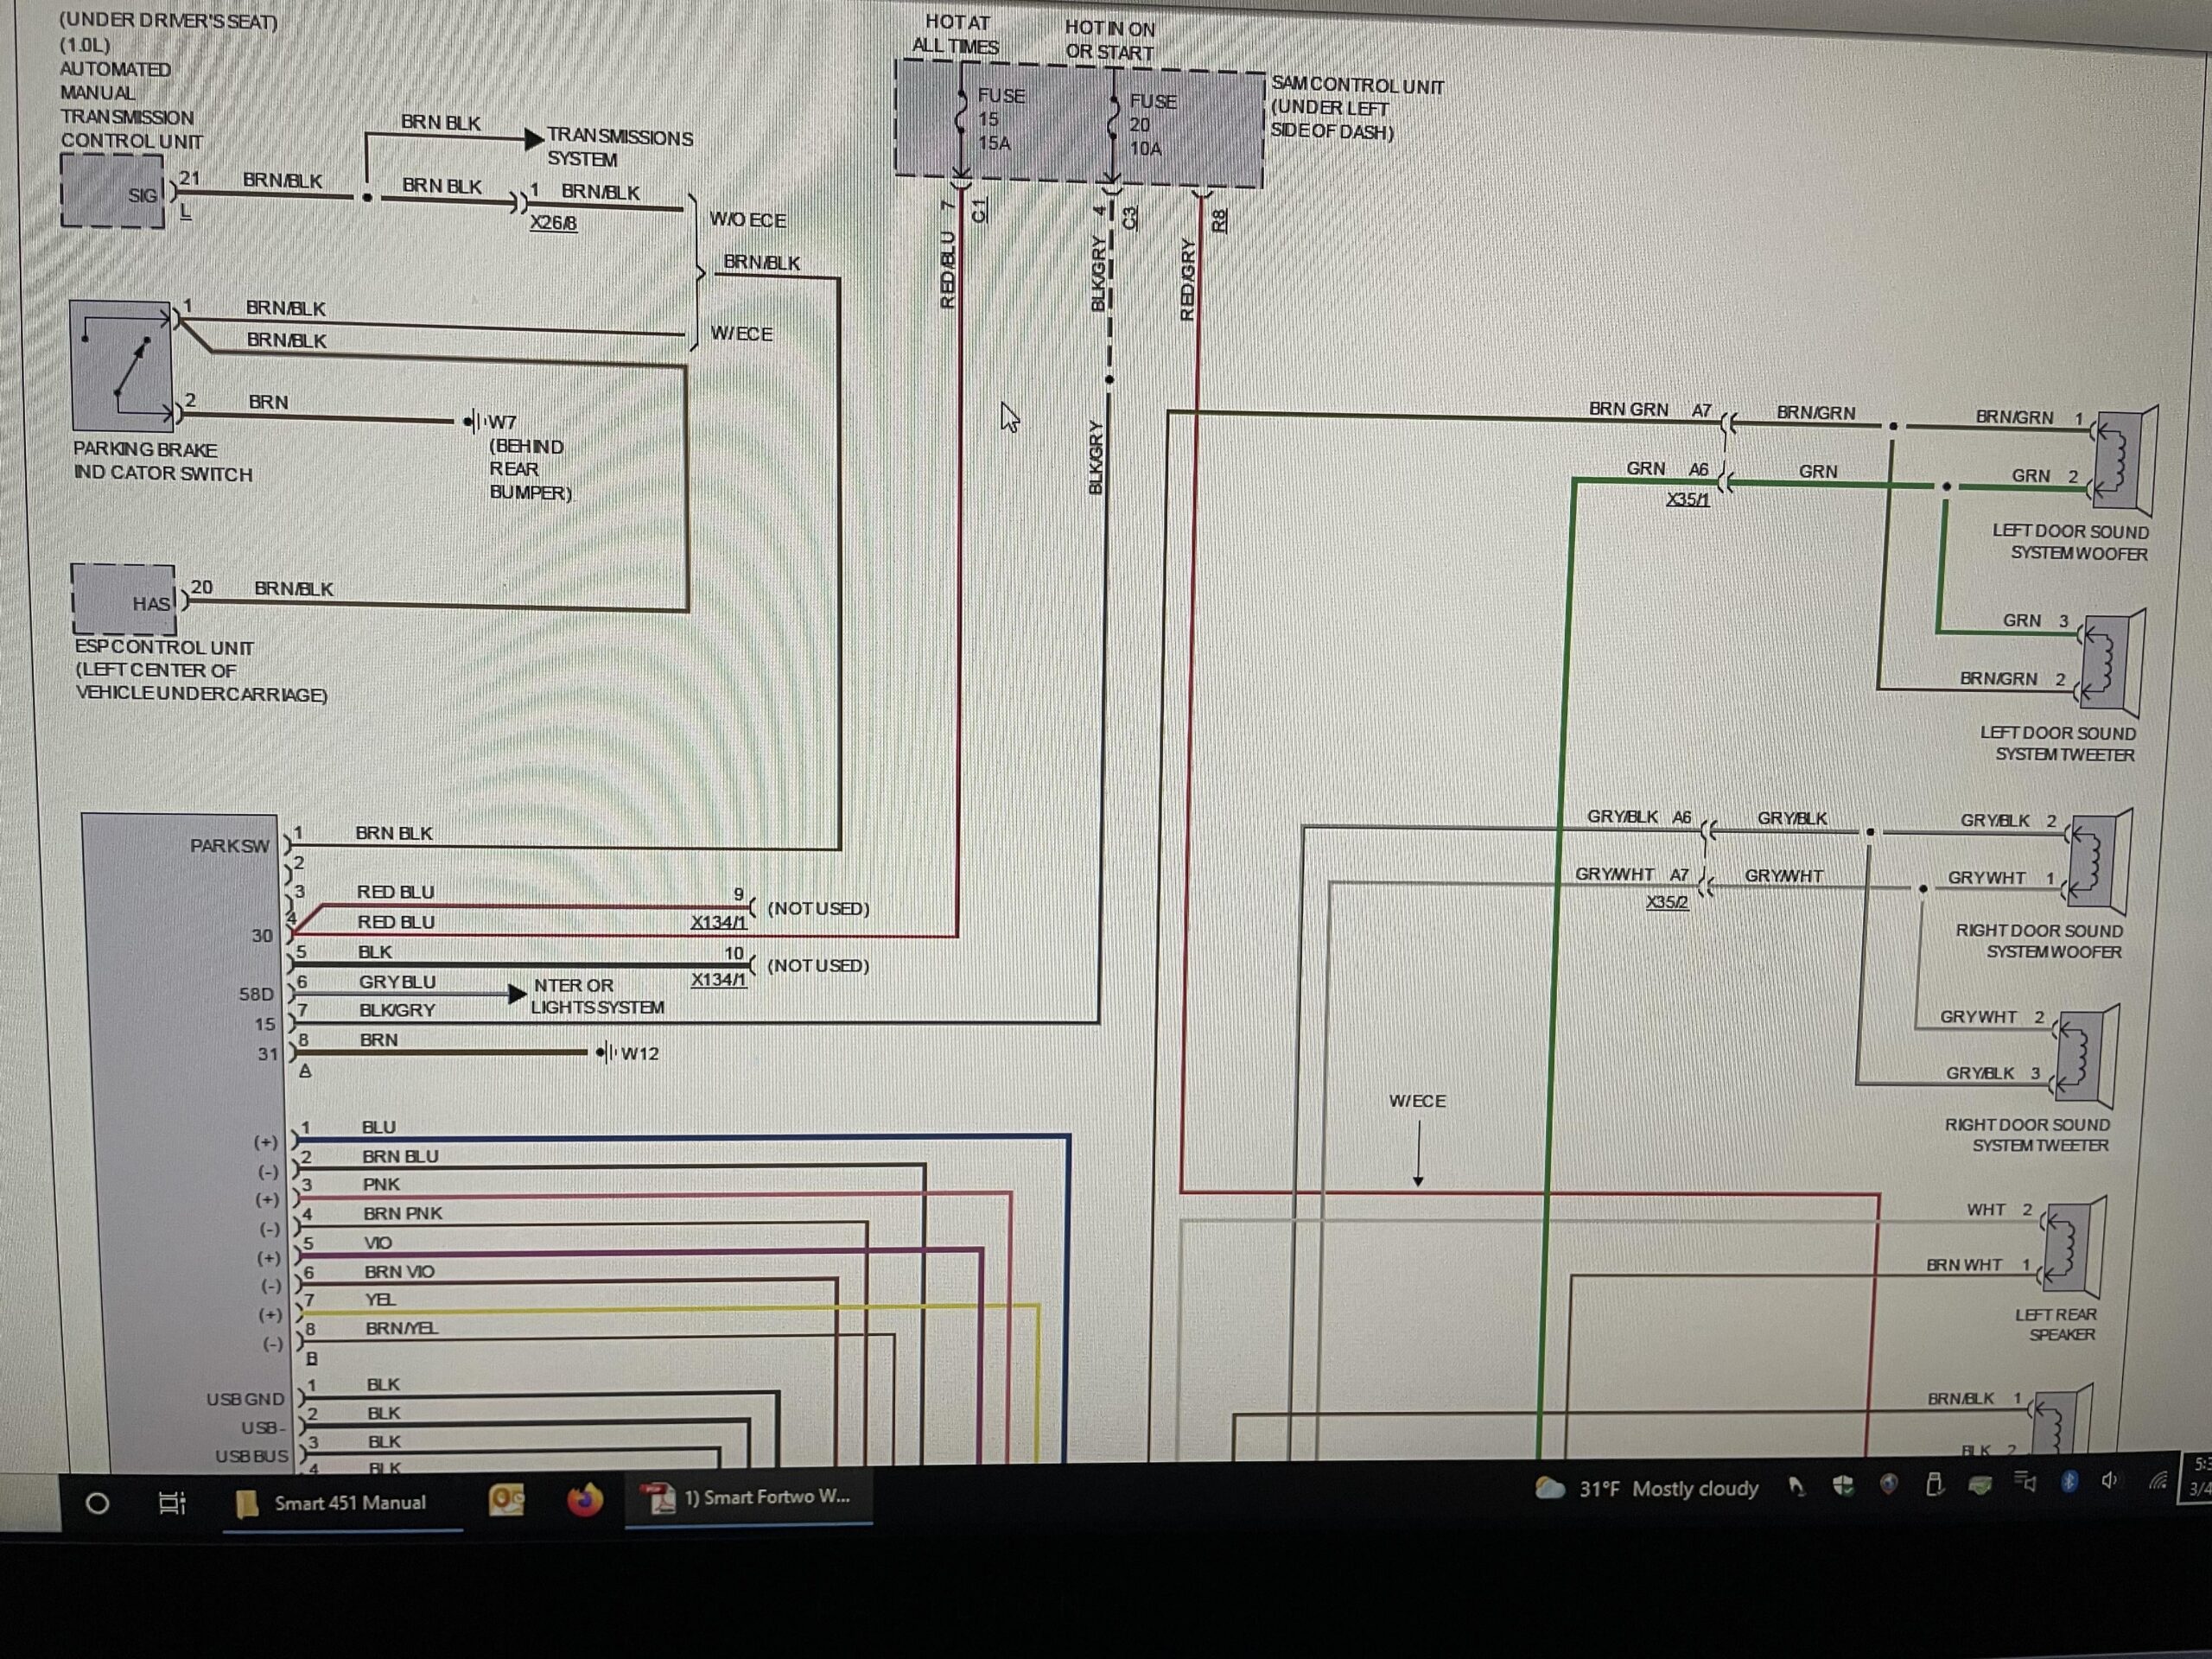Click the Cortana search circle icon
The image size is (2212, 1659).
click(97, 1502)
